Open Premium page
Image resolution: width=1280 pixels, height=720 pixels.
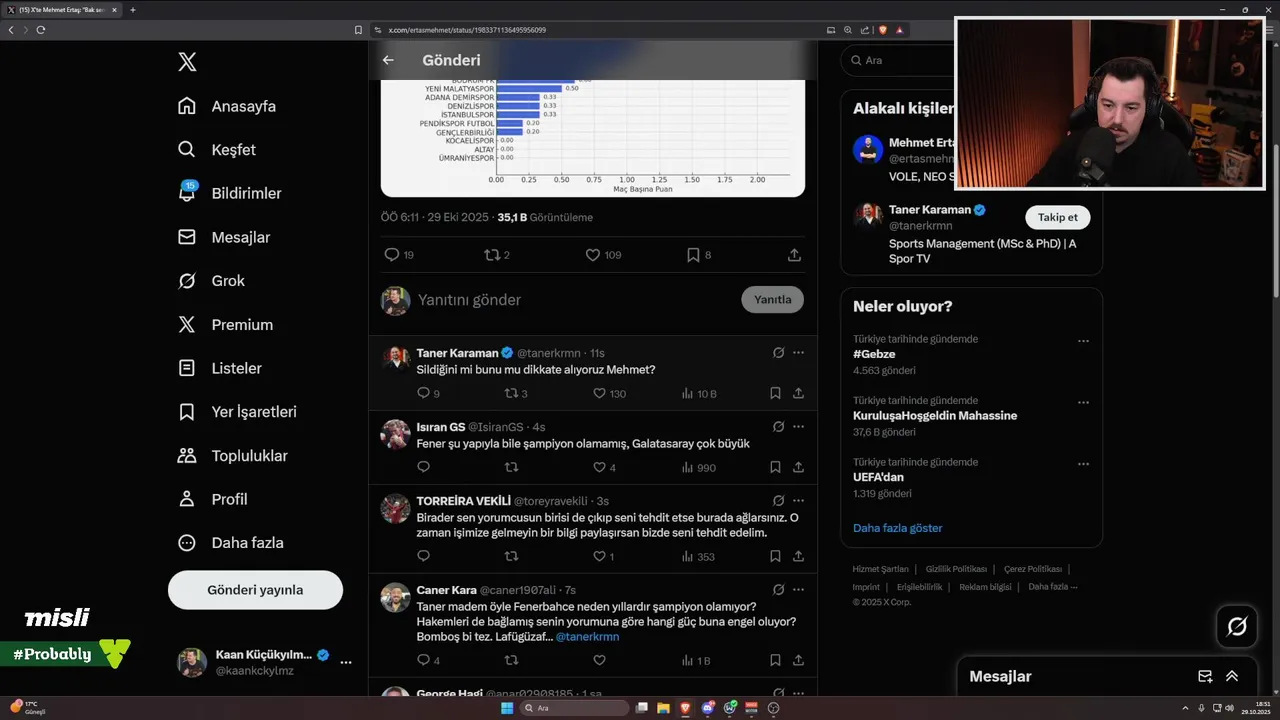coord(225,325)
